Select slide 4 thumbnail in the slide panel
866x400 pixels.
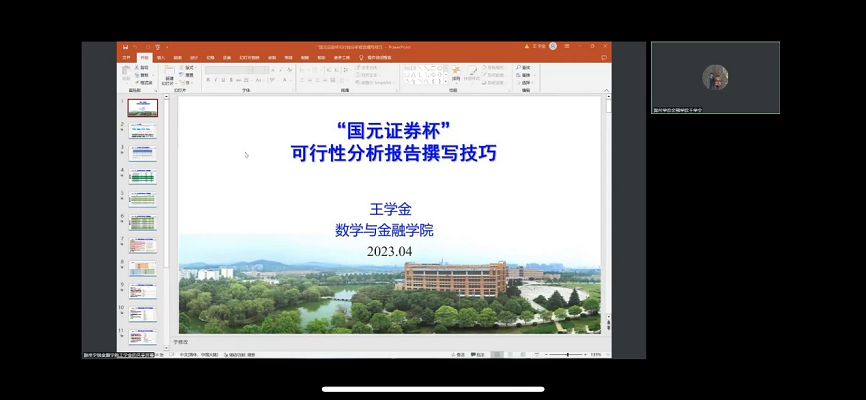tap(142, 175)
